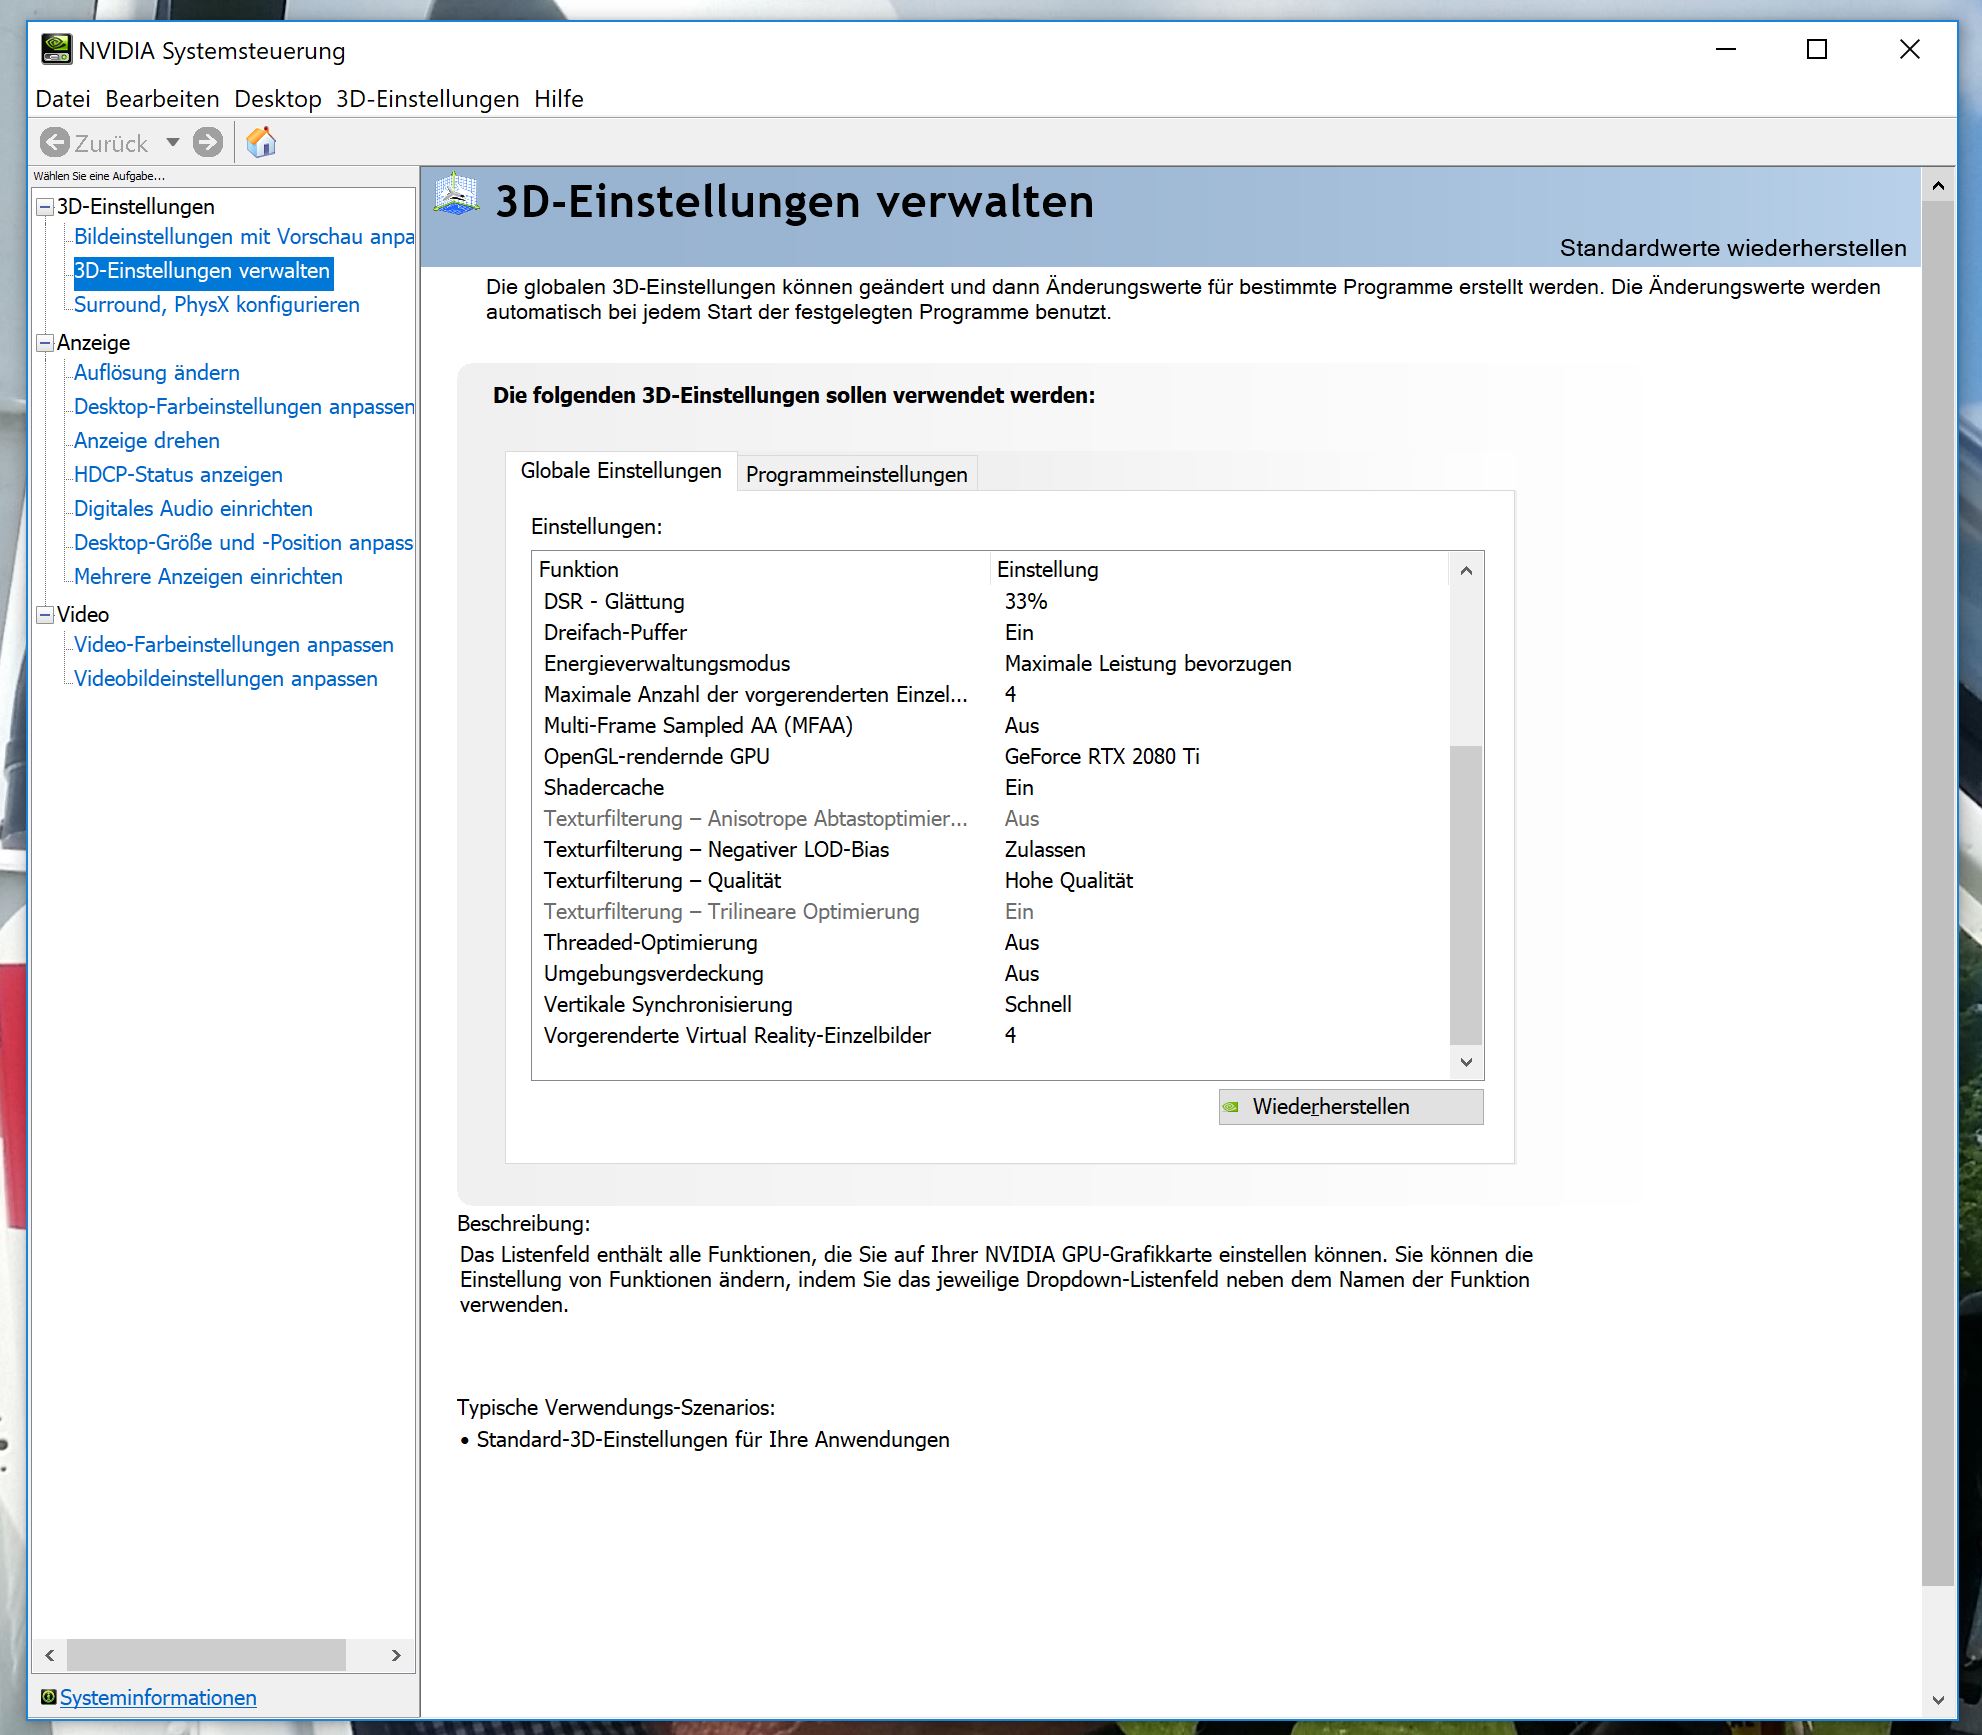The image size is (1982, 1735).
Task: Click the Funktion column header
Action: coord(761,570)
